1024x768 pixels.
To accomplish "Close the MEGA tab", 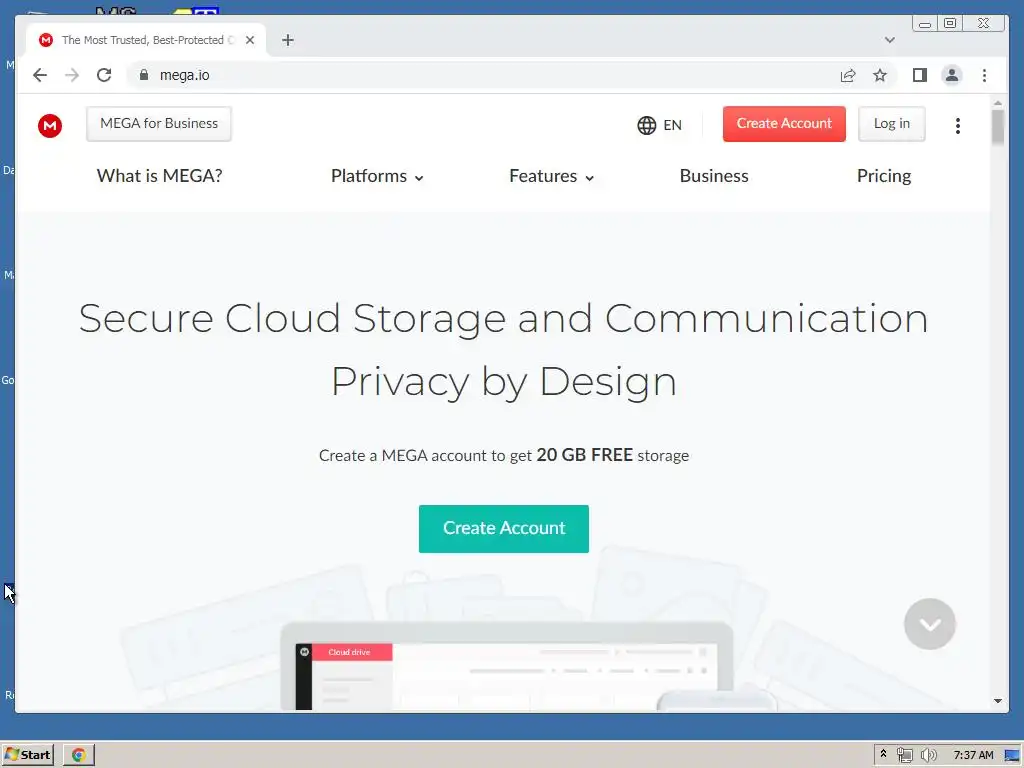I will click(x=249, y=40).
